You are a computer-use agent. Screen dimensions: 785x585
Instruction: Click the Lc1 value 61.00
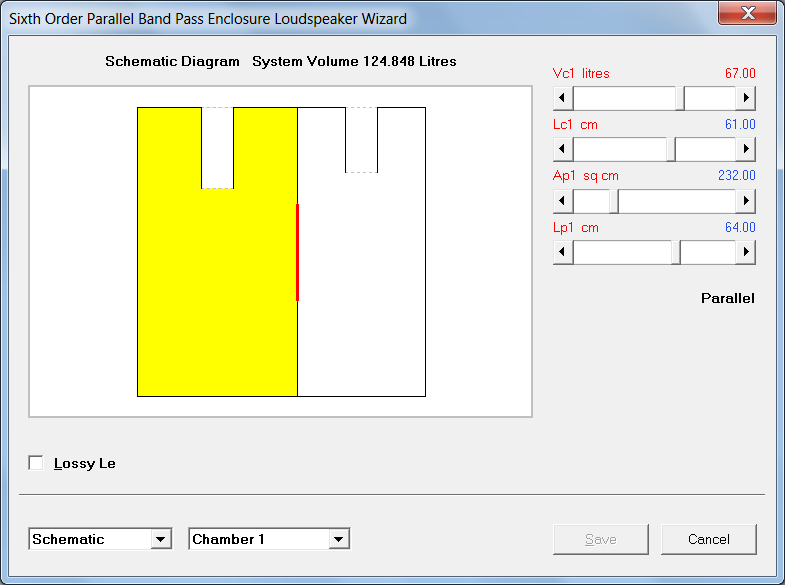pos(740,124)
